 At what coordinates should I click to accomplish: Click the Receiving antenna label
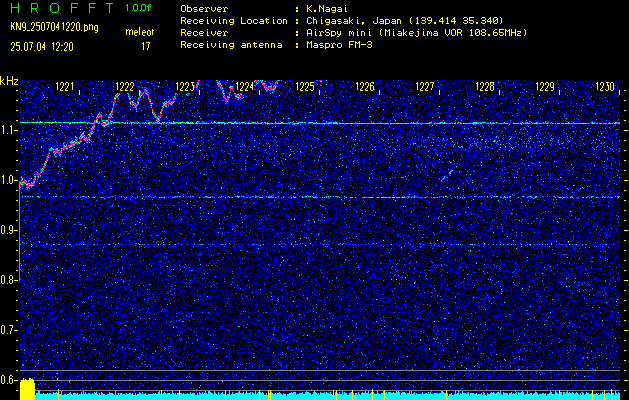click(x=231, y=45)
